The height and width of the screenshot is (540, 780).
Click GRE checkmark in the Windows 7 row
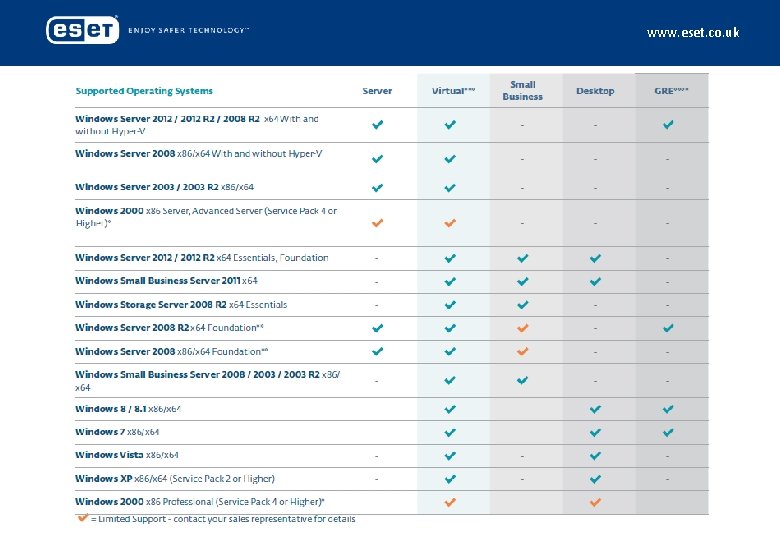(668, 432)
